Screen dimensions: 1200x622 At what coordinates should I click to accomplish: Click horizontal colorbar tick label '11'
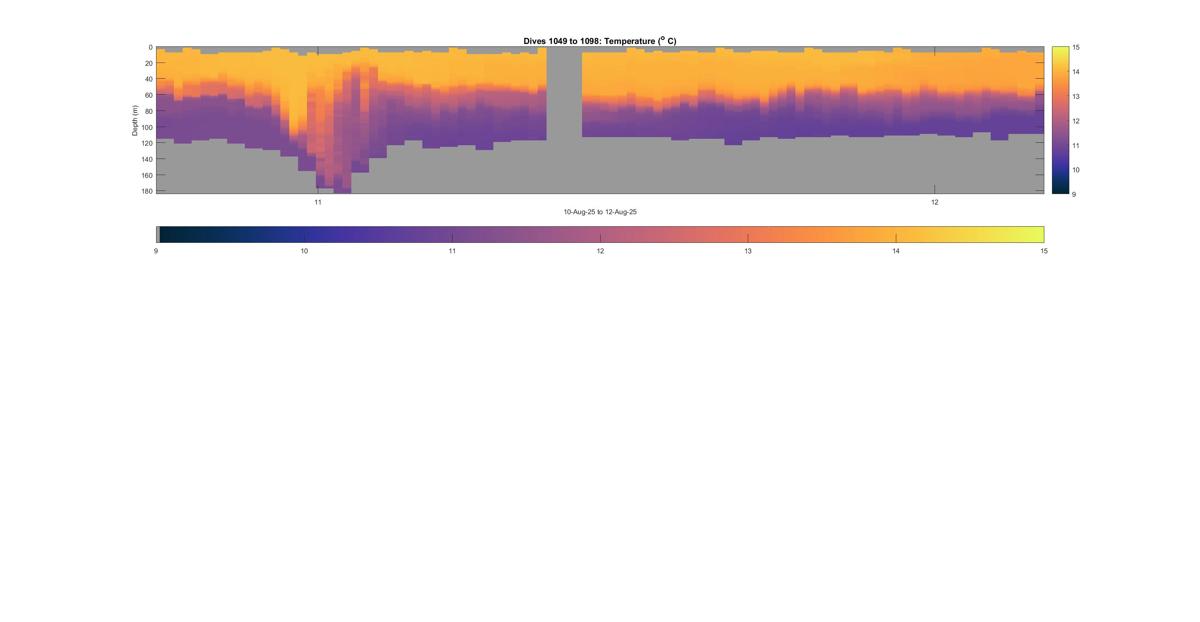(x=452, y=252)
